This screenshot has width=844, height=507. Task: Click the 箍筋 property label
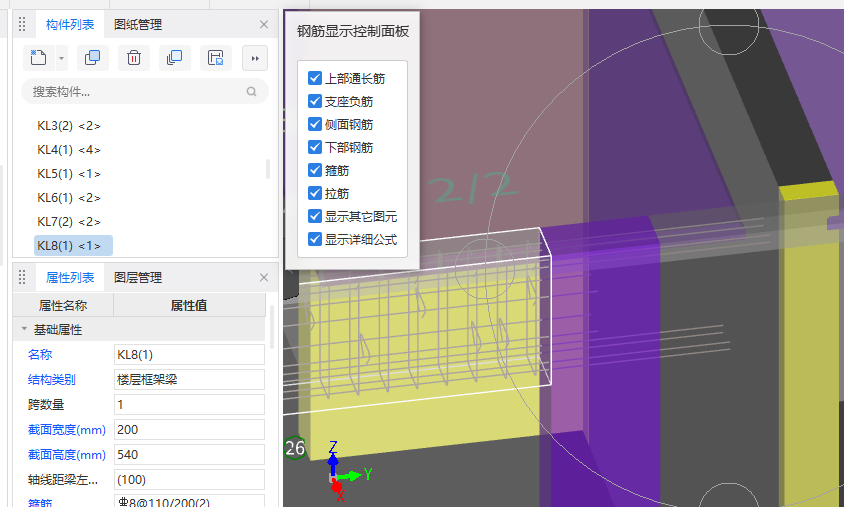40,502
